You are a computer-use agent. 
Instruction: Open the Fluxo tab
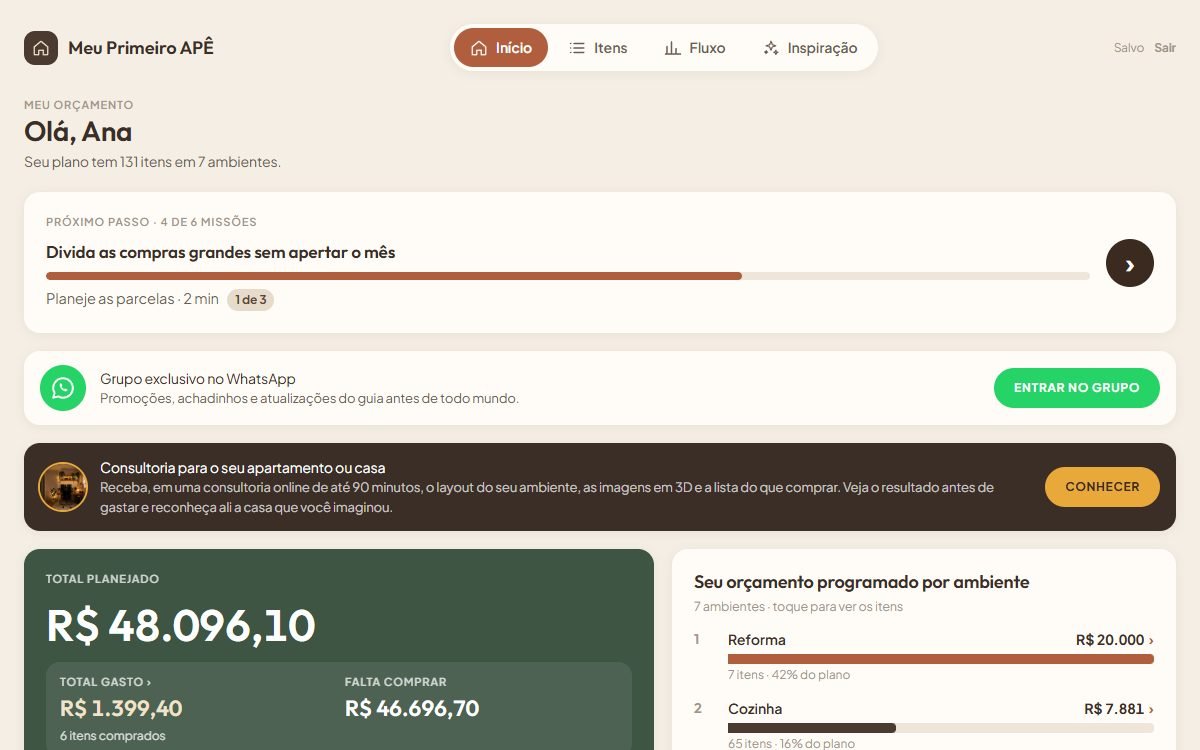[695, 48]
